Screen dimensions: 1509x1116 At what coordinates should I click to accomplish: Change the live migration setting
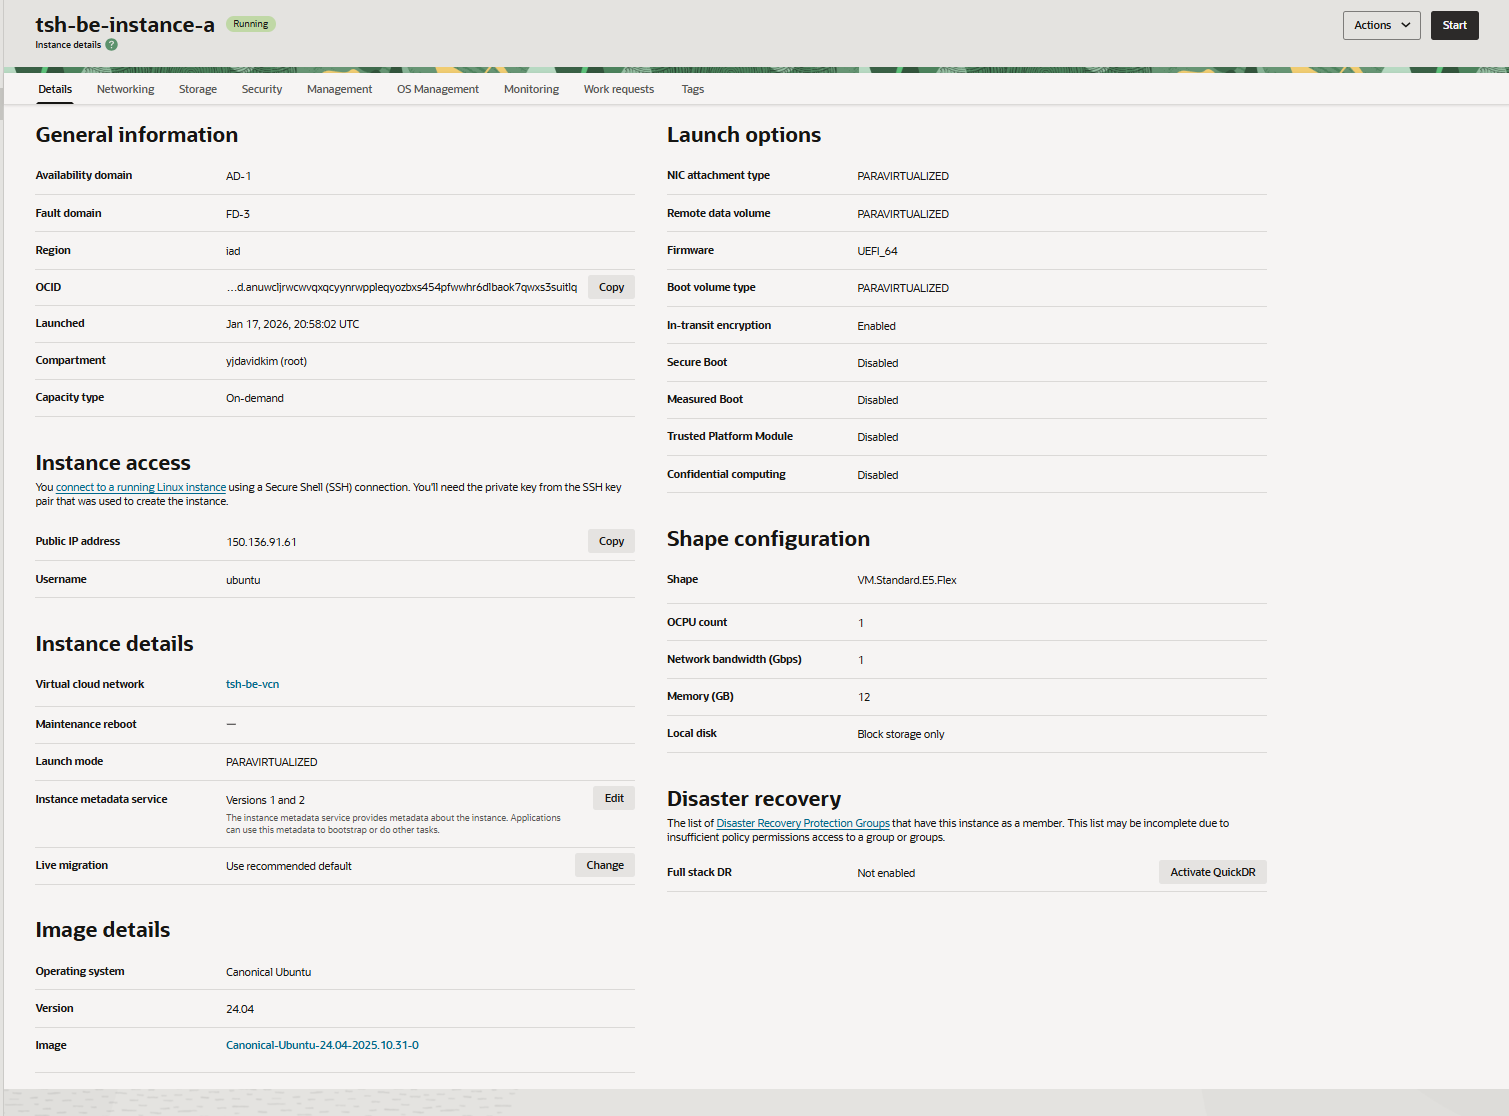605,865
